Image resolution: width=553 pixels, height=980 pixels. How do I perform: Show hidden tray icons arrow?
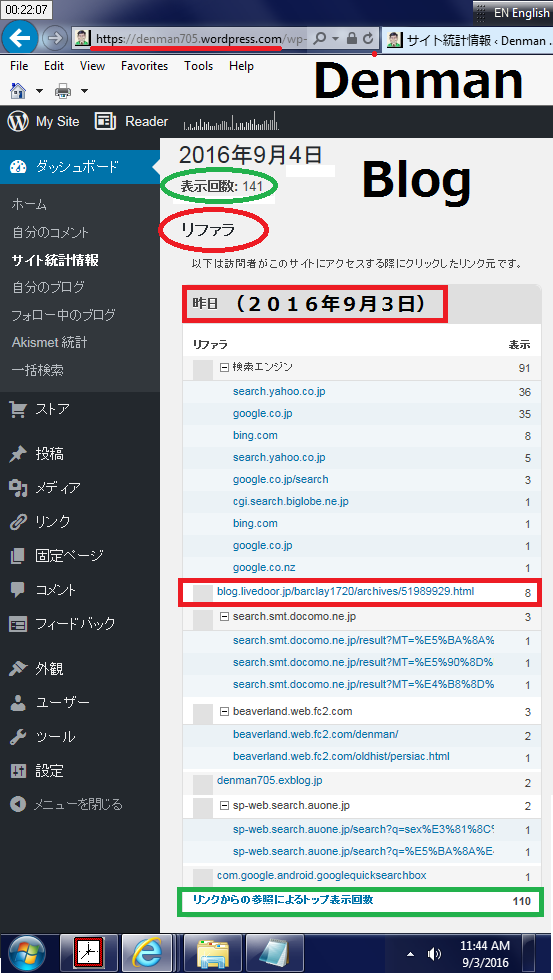pyautogui.click(x=411, y=954)
